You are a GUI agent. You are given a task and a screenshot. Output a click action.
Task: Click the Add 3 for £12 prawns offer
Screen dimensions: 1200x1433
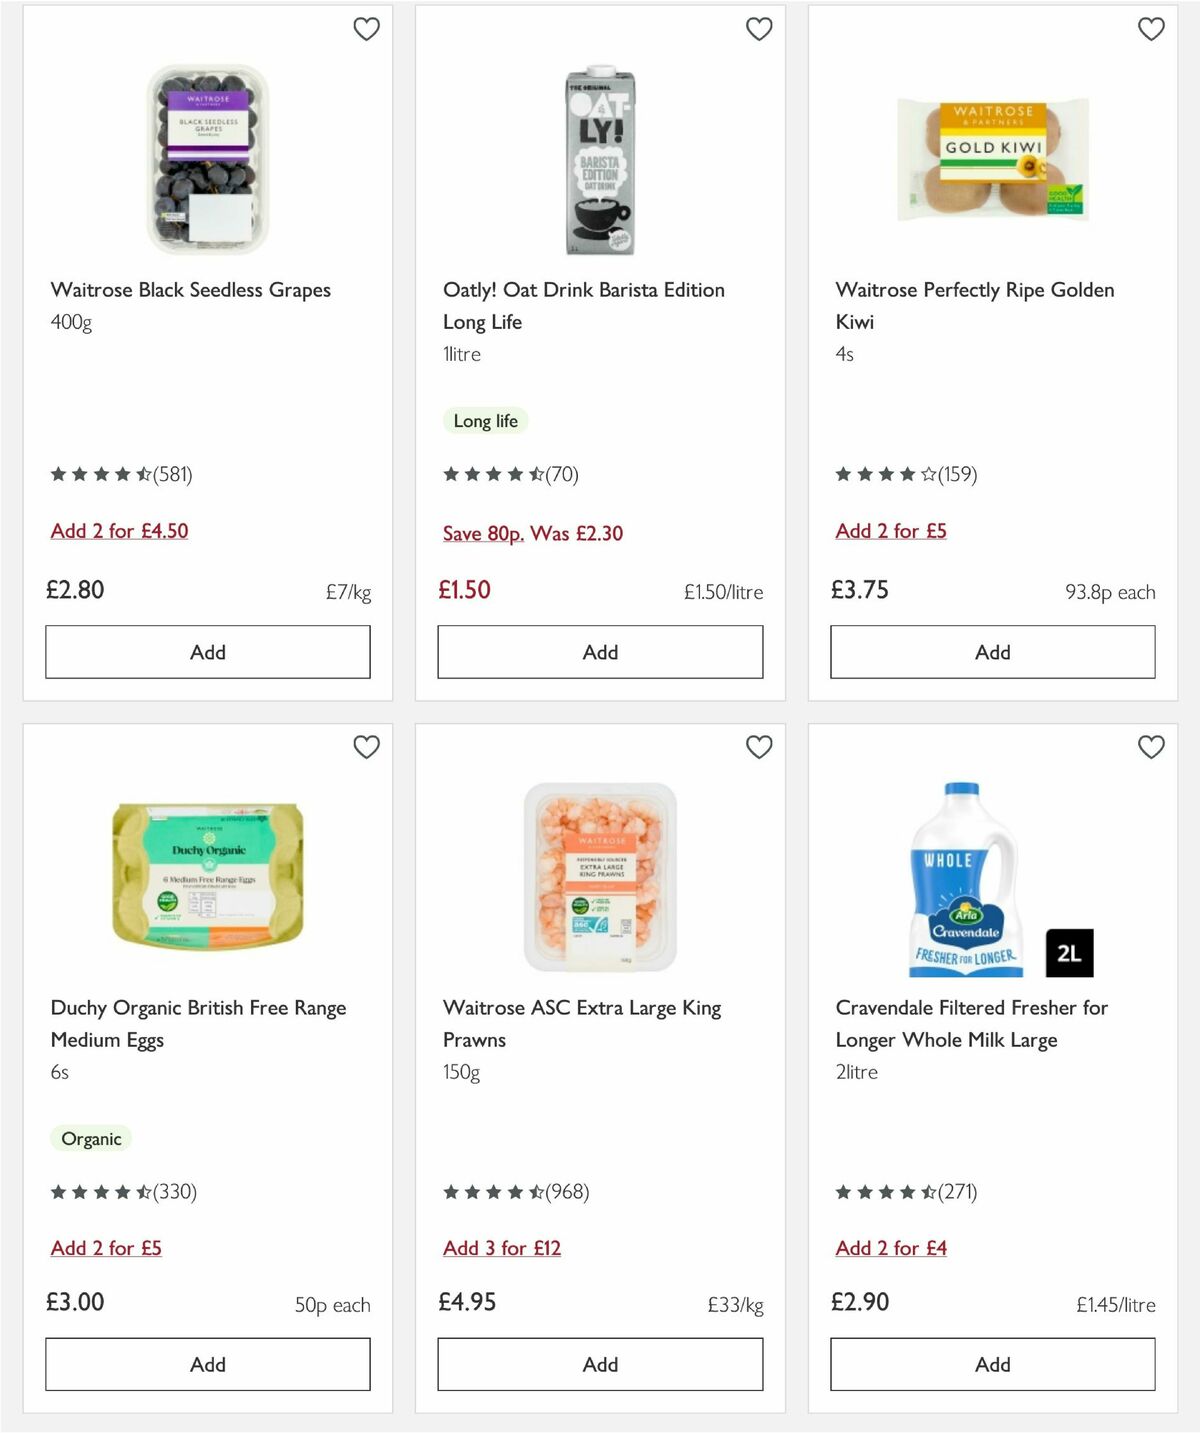pos(501,1248)
